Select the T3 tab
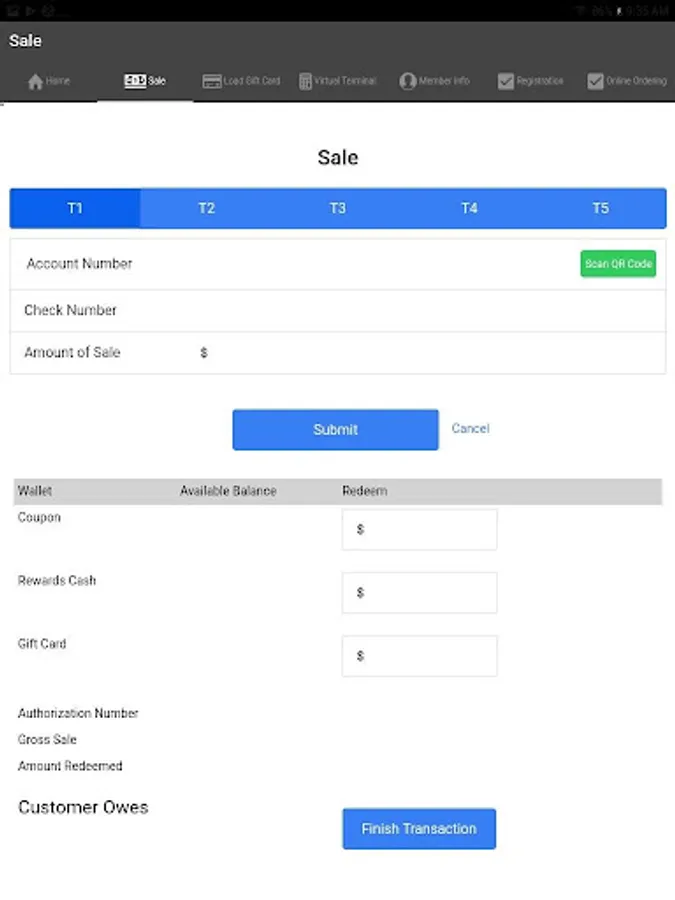This screenshot has width=675, height=900. 338,208
